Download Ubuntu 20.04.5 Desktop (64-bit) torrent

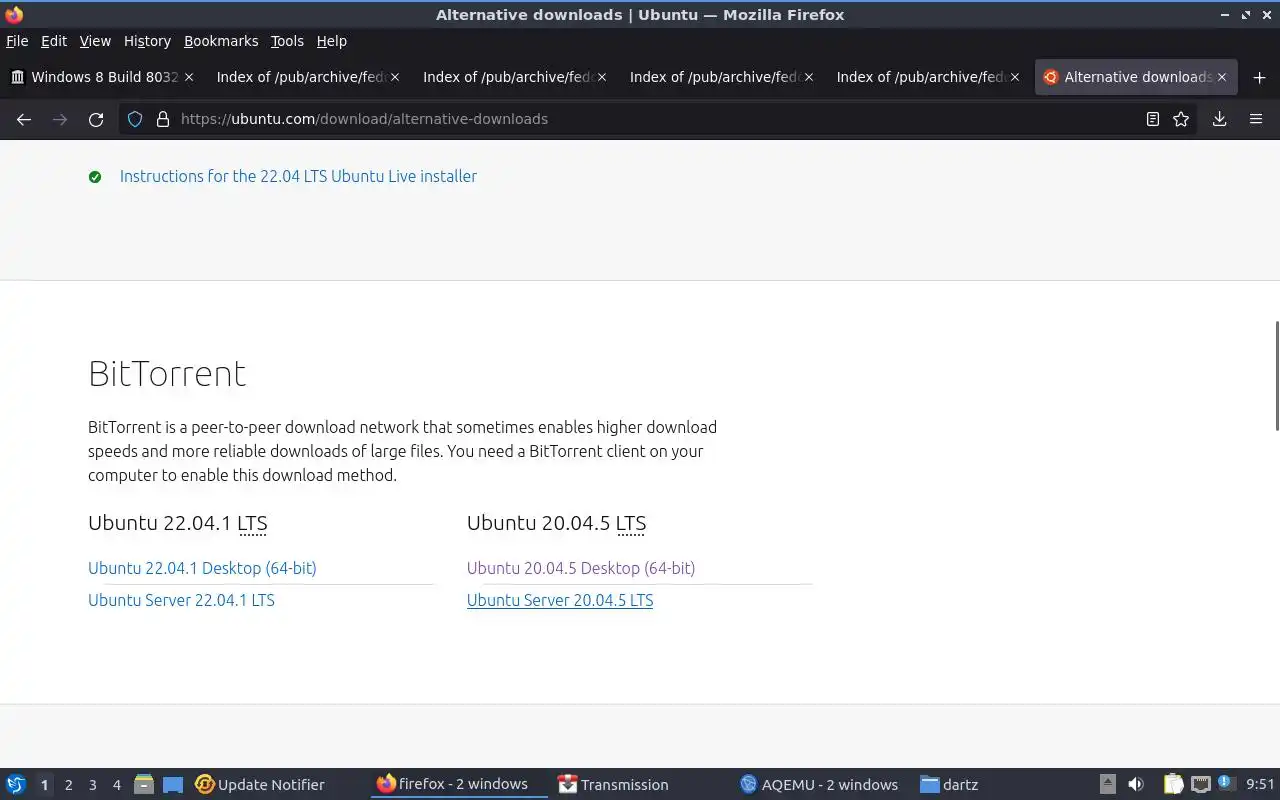point(581,568)
